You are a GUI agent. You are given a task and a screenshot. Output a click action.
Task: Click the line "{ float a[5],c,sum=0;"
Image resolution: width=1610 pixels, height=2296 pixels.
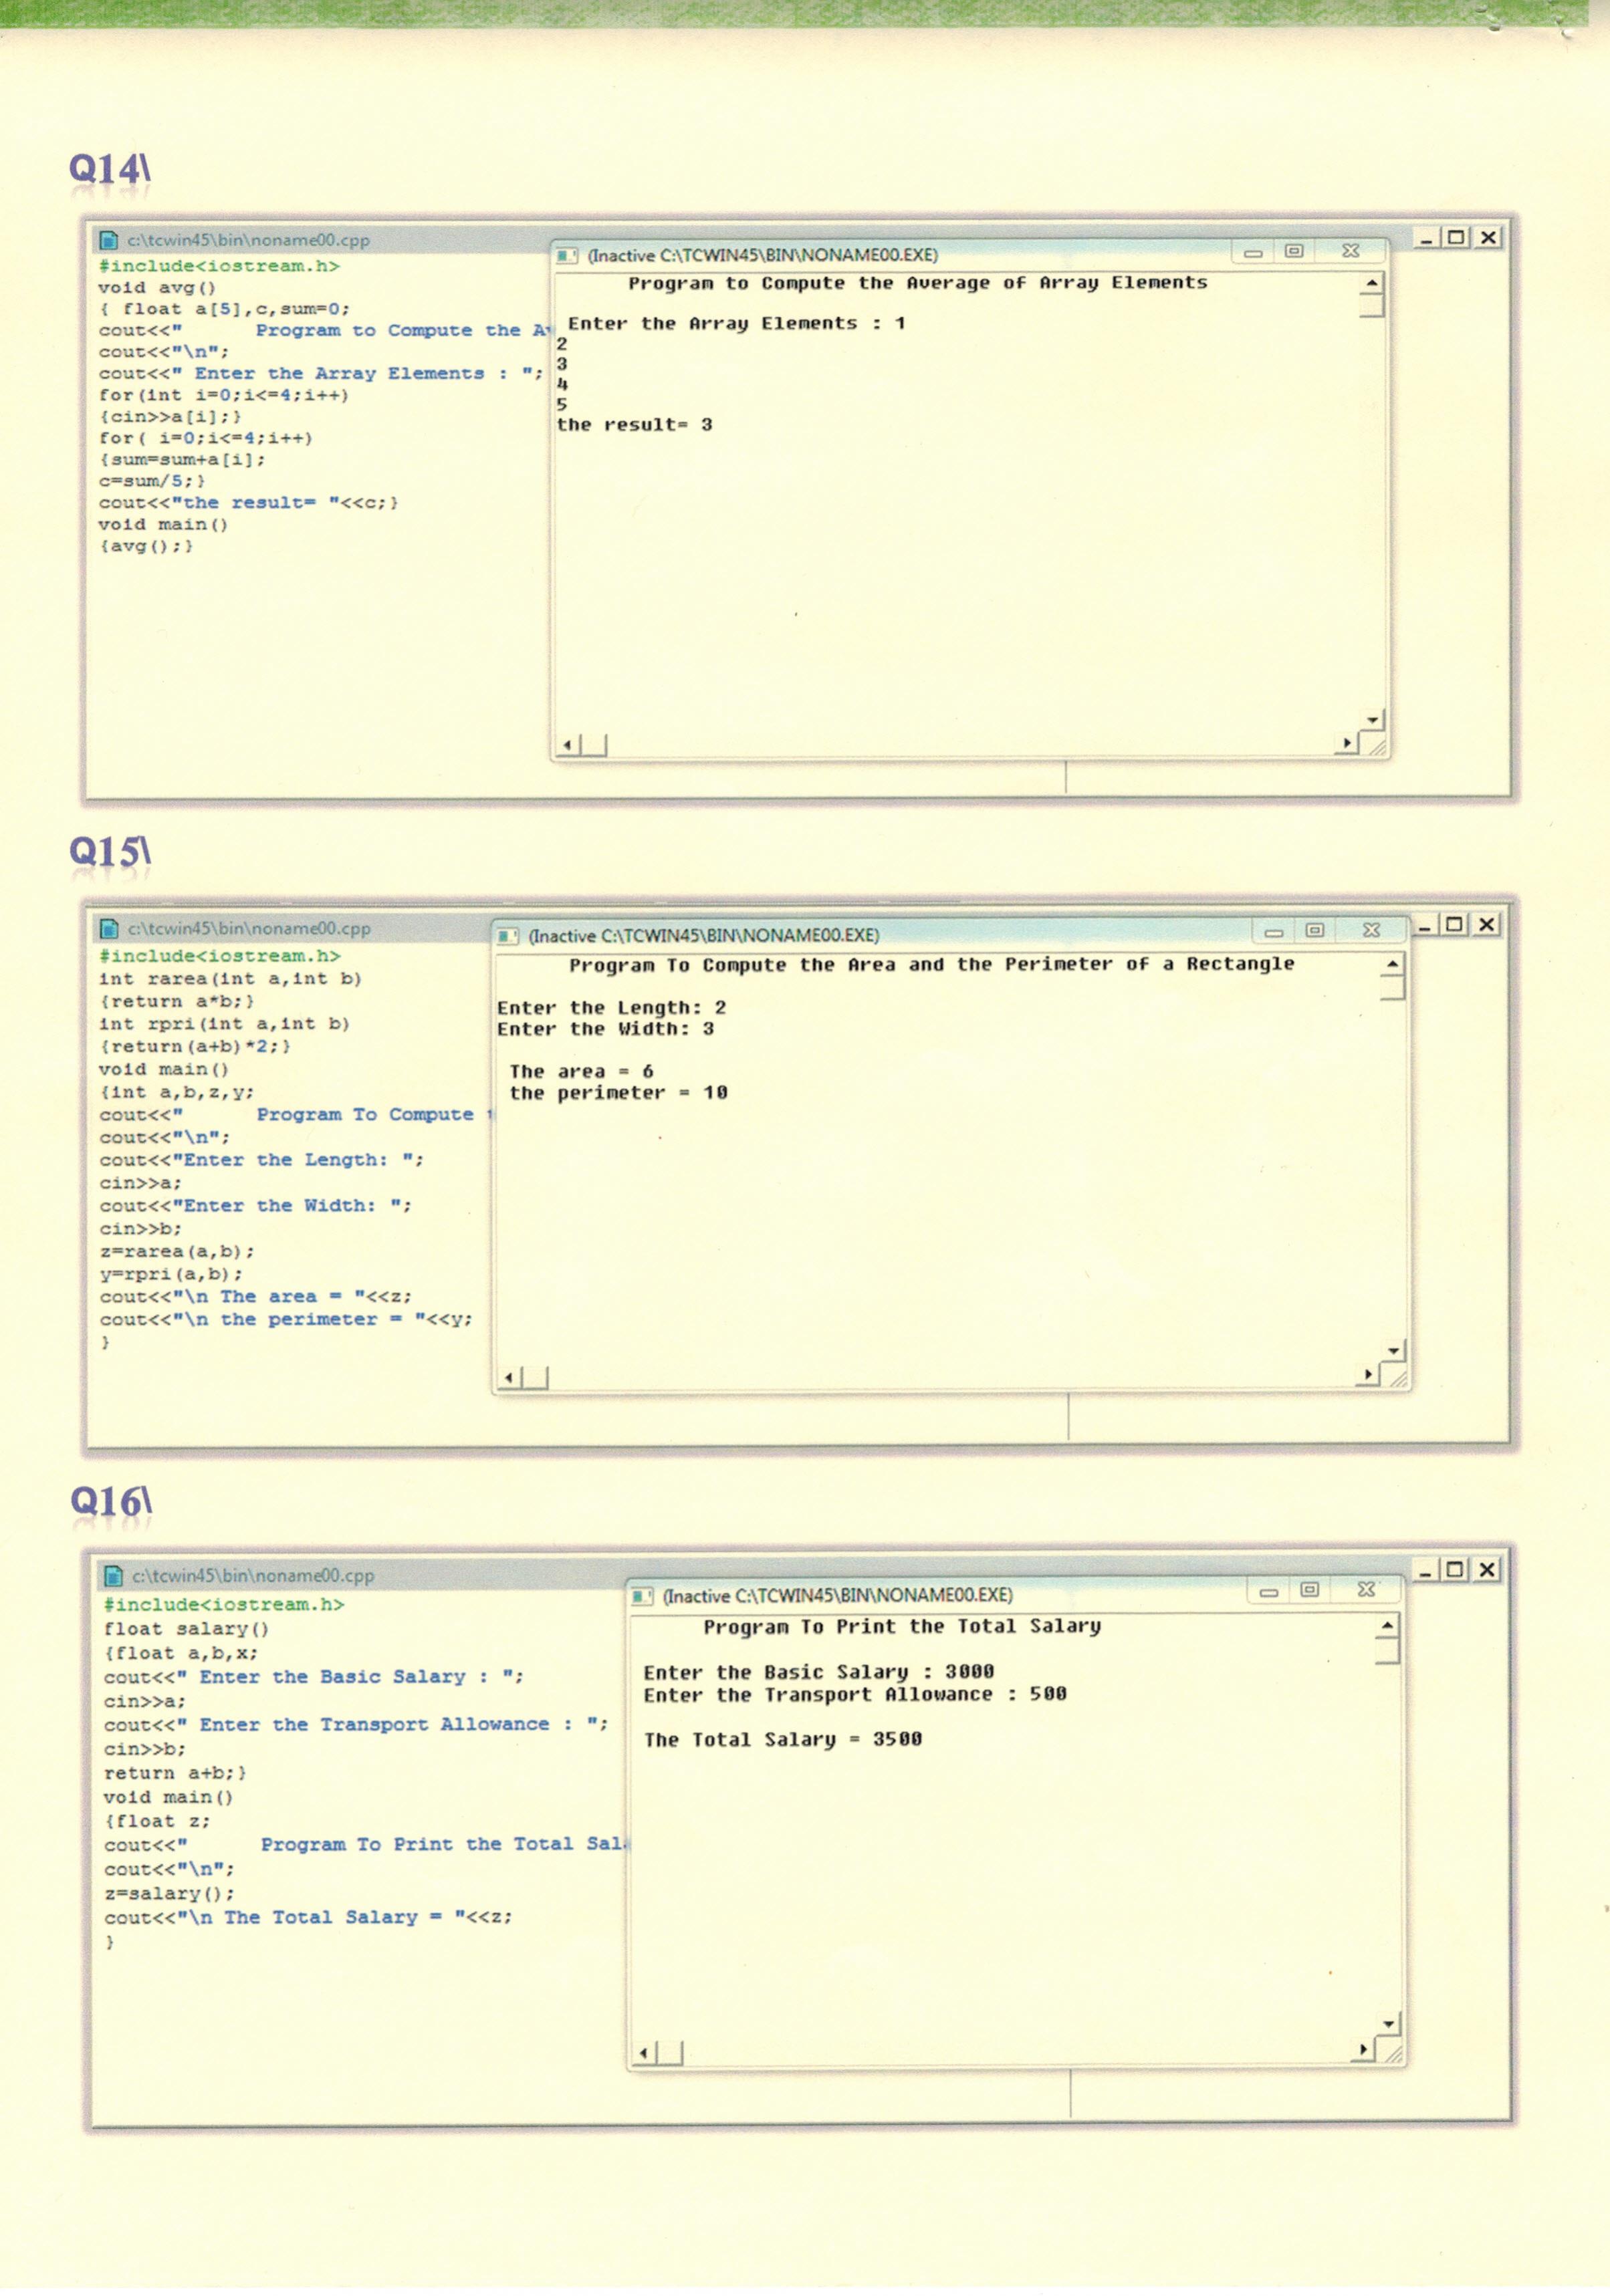tap(225, 309)
